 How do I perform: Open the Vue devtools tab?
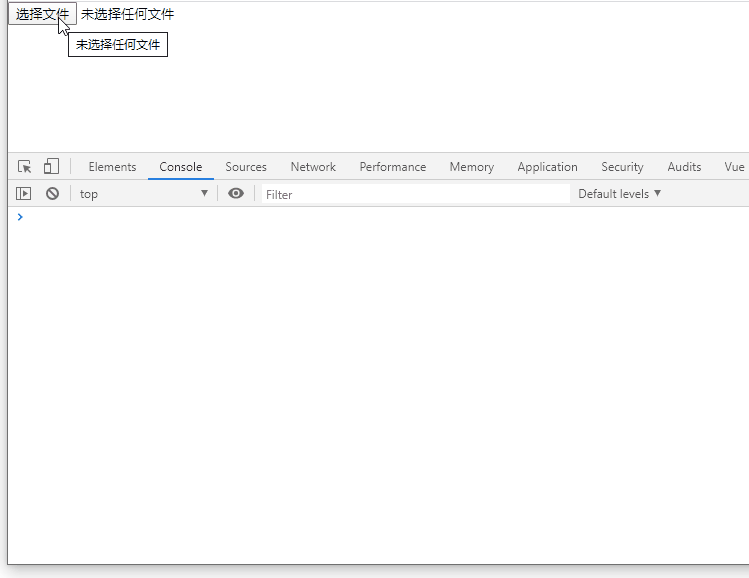734,167
